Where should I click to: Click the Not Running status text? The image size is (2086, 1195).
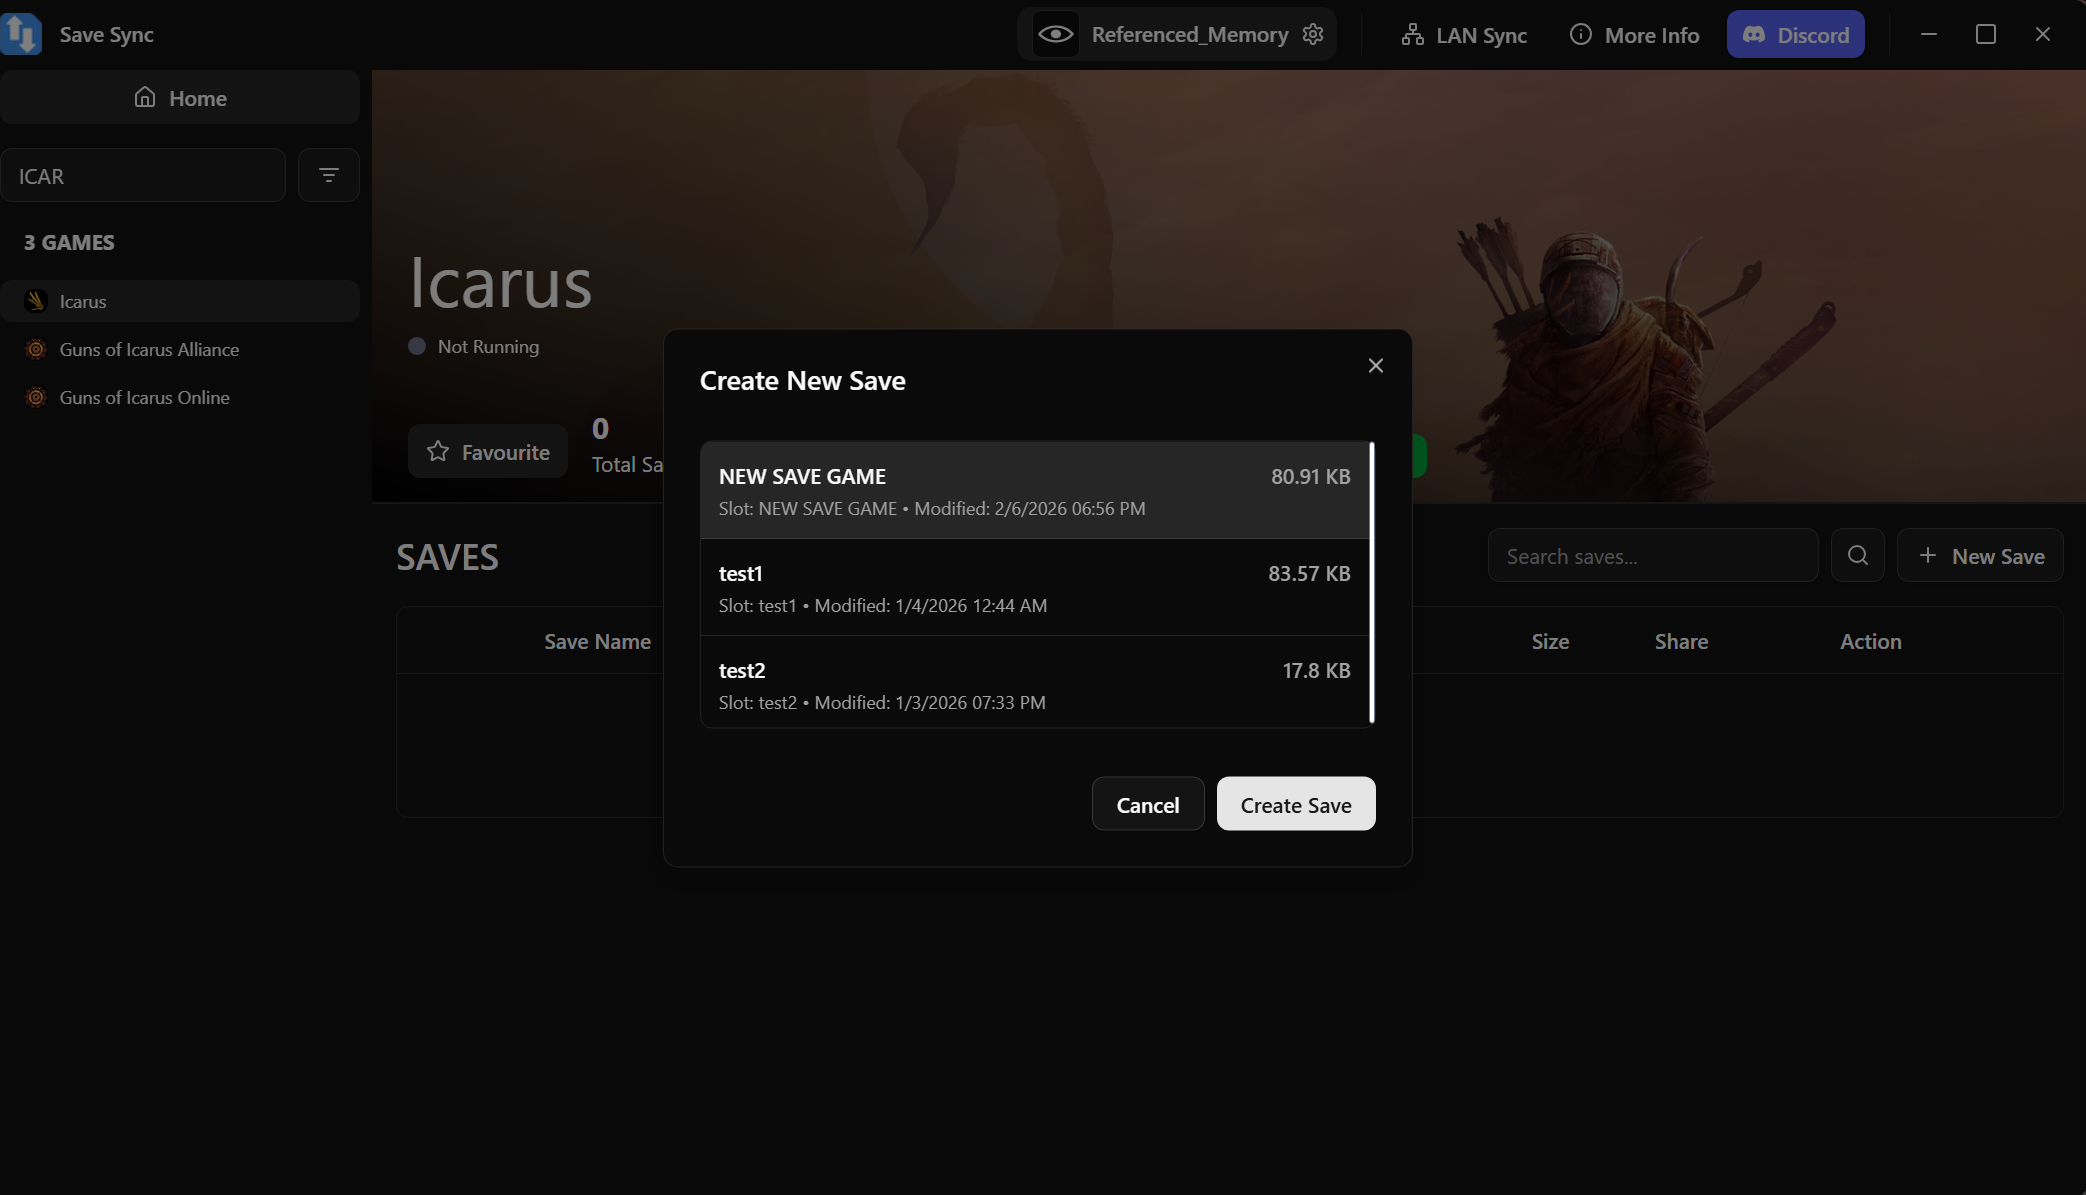point(488,347)
